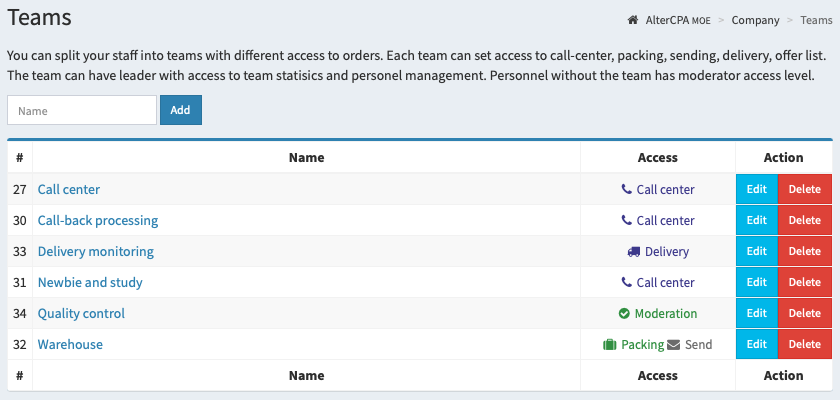Edit the Quality control team
This screenshot has width=840, height=400.
756,313
